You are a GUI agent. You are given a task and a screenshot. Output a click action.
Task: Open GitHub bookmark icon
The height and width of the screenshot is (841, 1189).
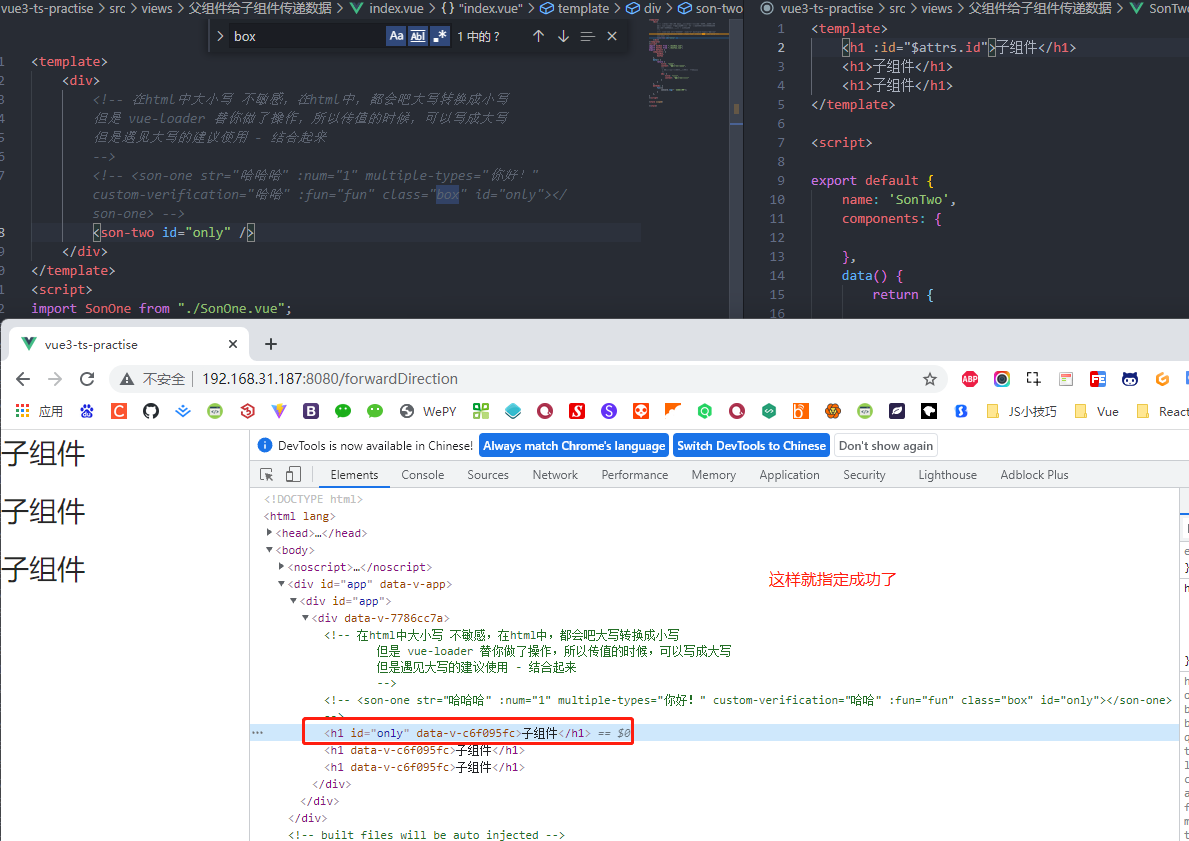151,411
